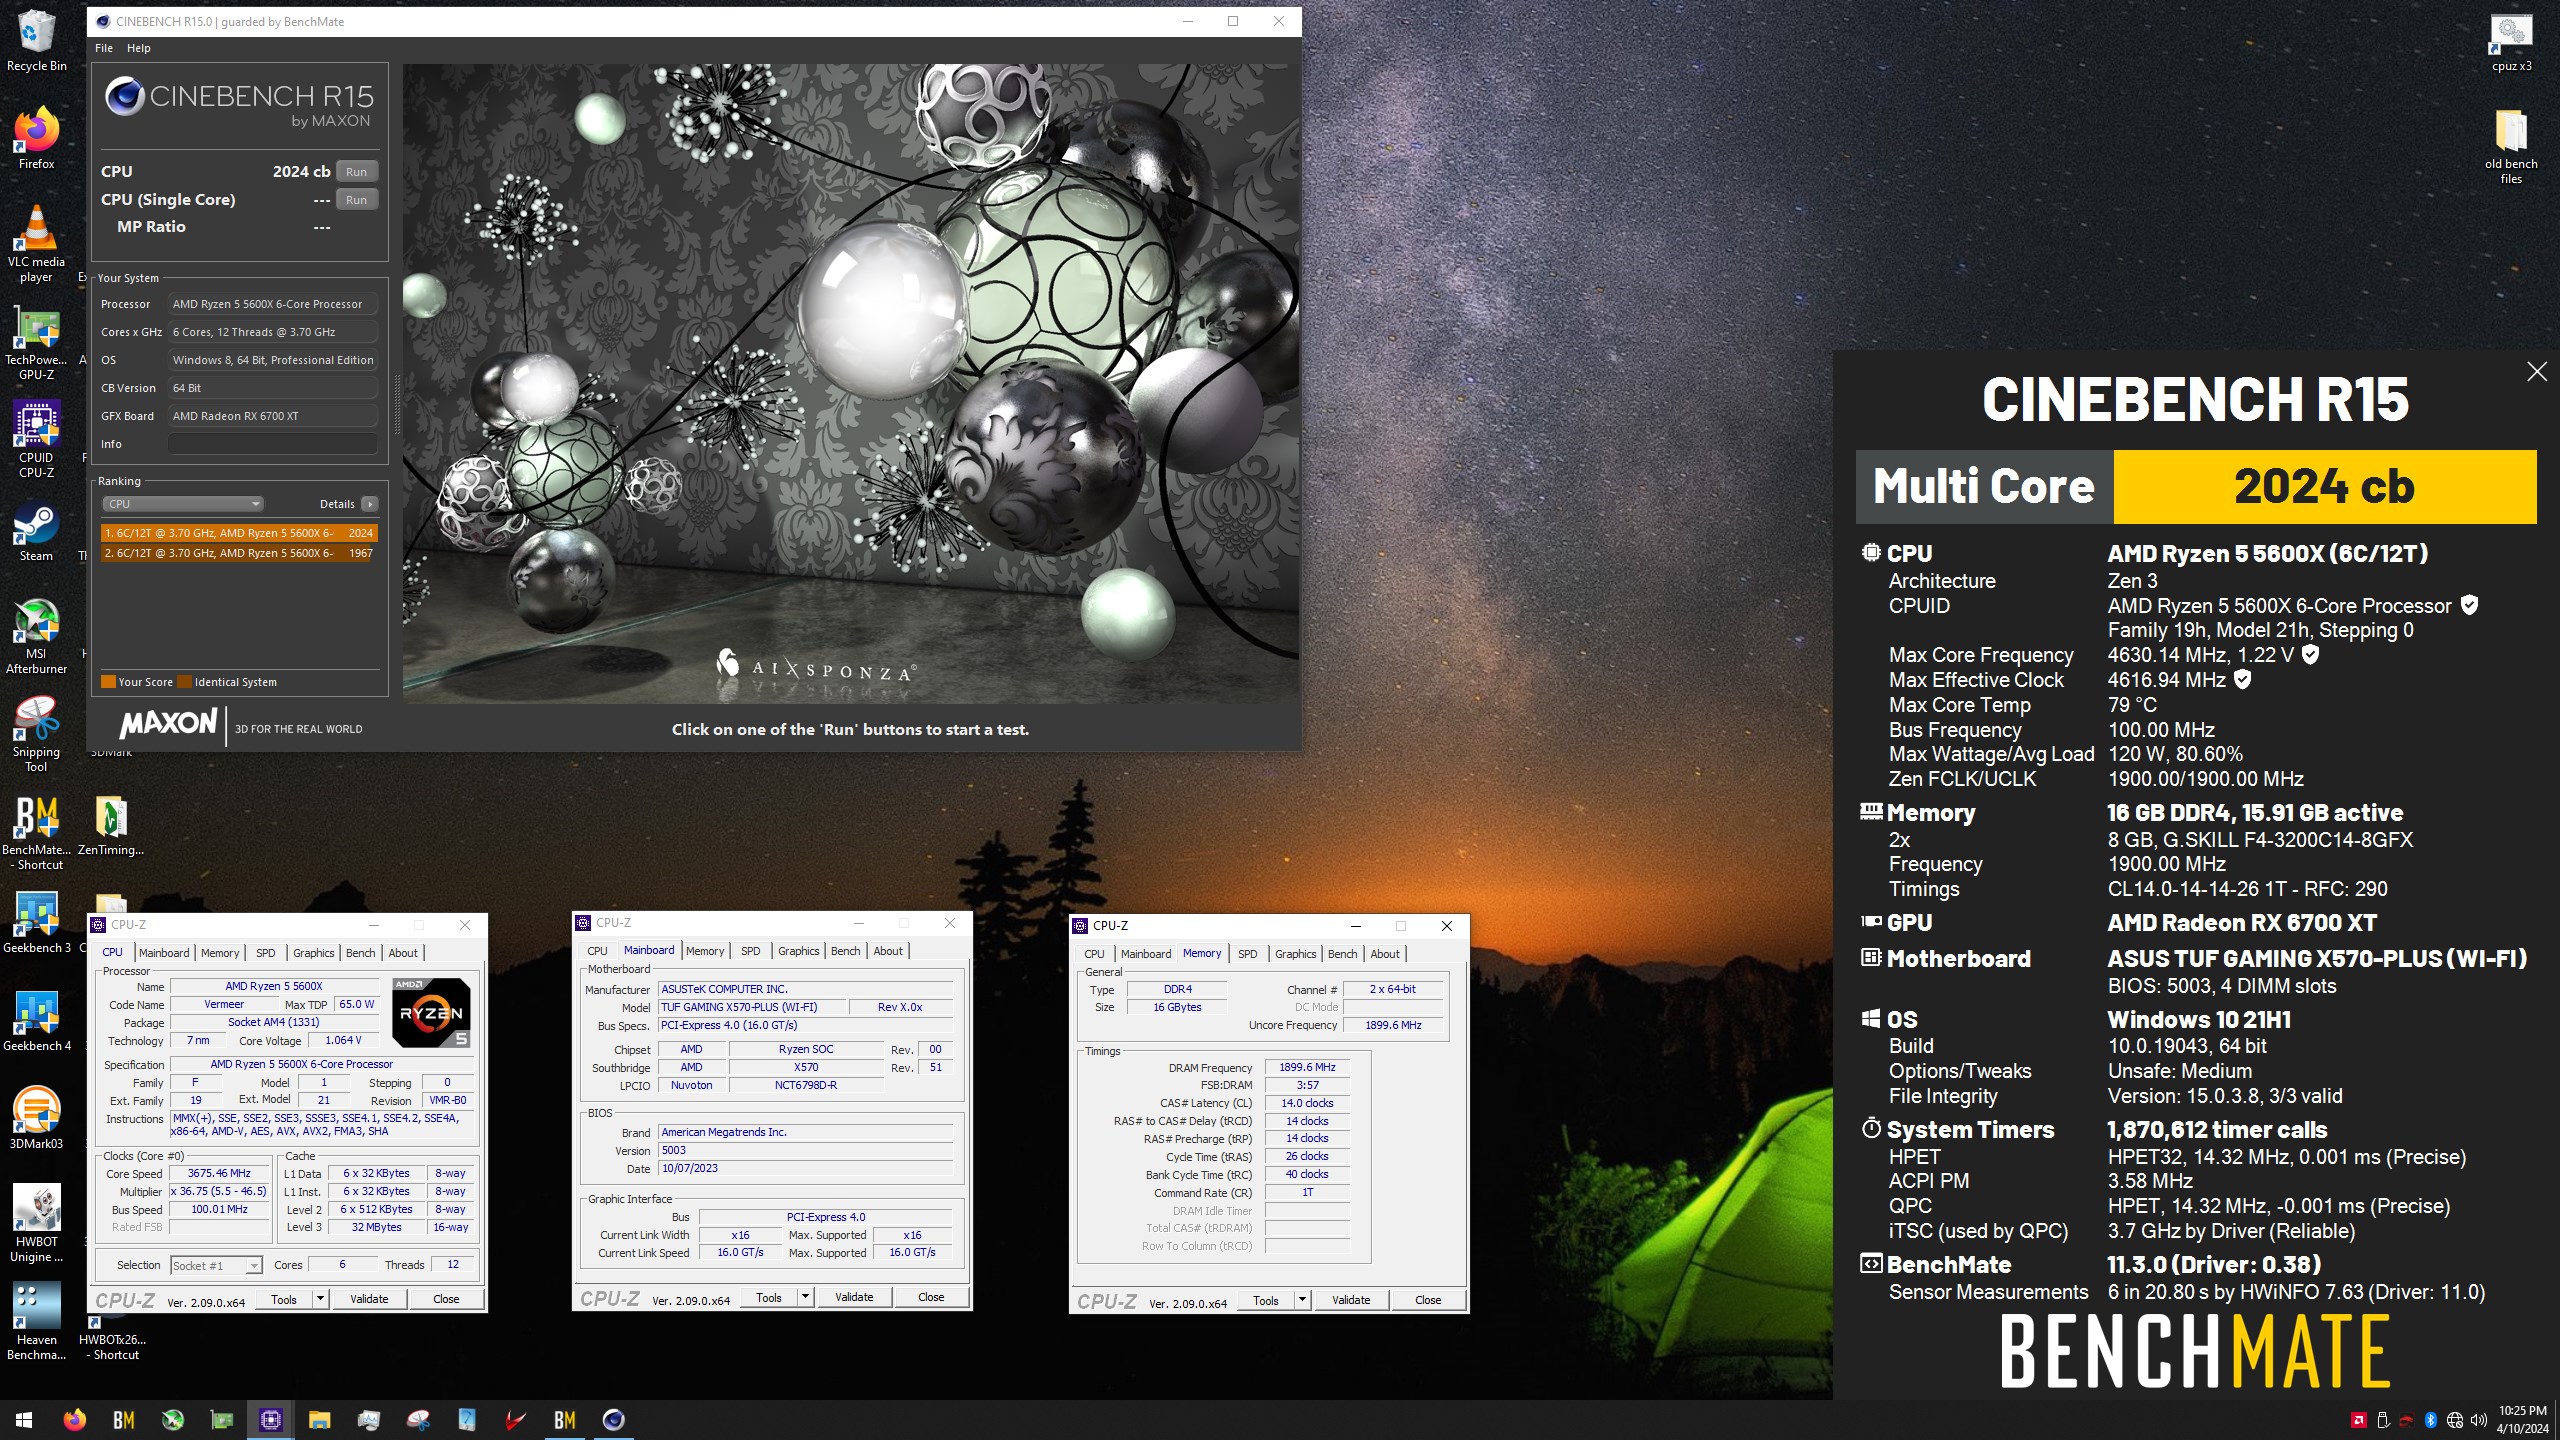2560x1440 pixels.
Task: Switch to Graphics tab in Timings CPU-Z window
Action: 1296,954
